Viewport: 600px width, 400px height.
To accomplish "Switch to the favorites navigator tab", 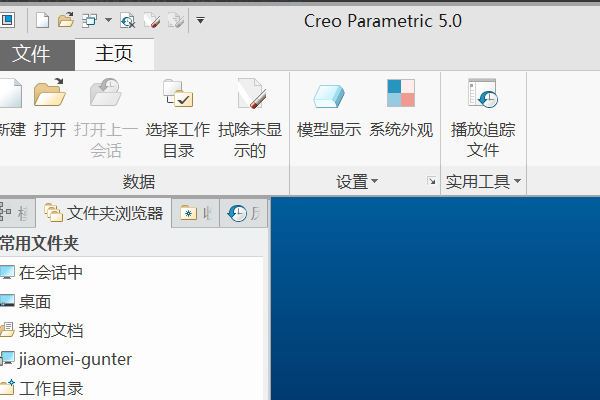I will pyautogui.click(x=196, y=213).
